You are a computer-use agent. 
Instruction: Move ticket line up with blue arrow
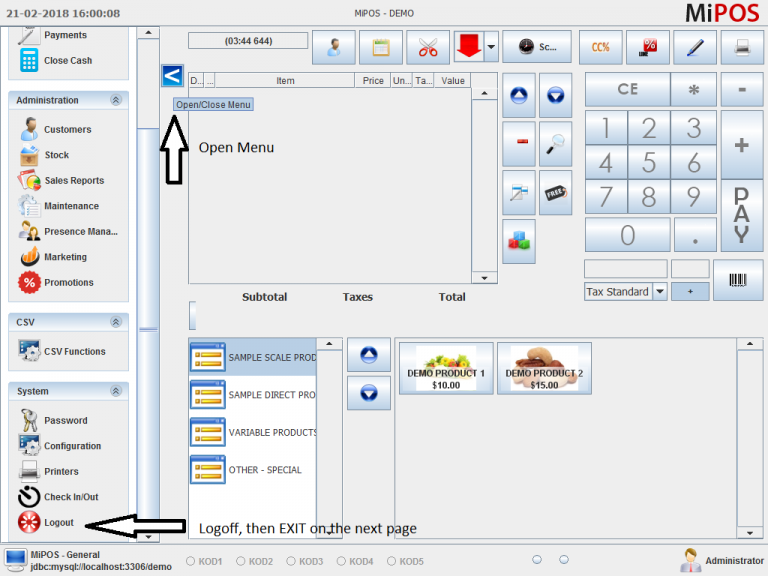point(519,95)
